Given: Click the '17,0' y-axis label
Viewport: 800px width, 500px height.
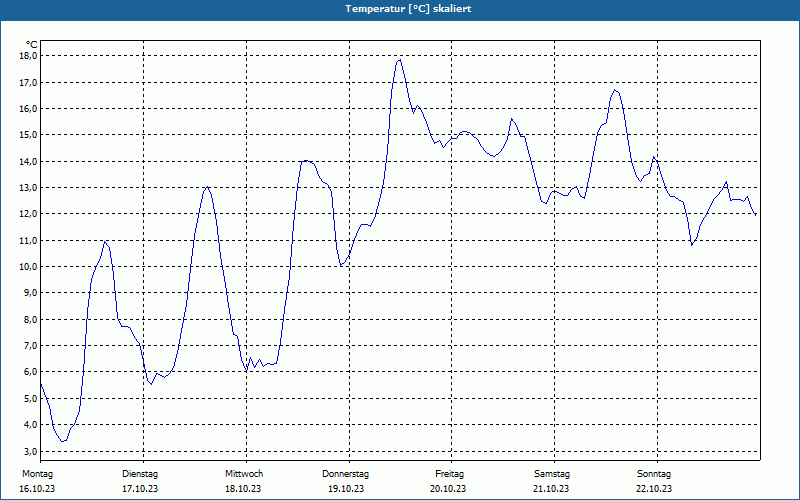Looking at the screenshot, I should pyautogui.click(x=28, y=82).
